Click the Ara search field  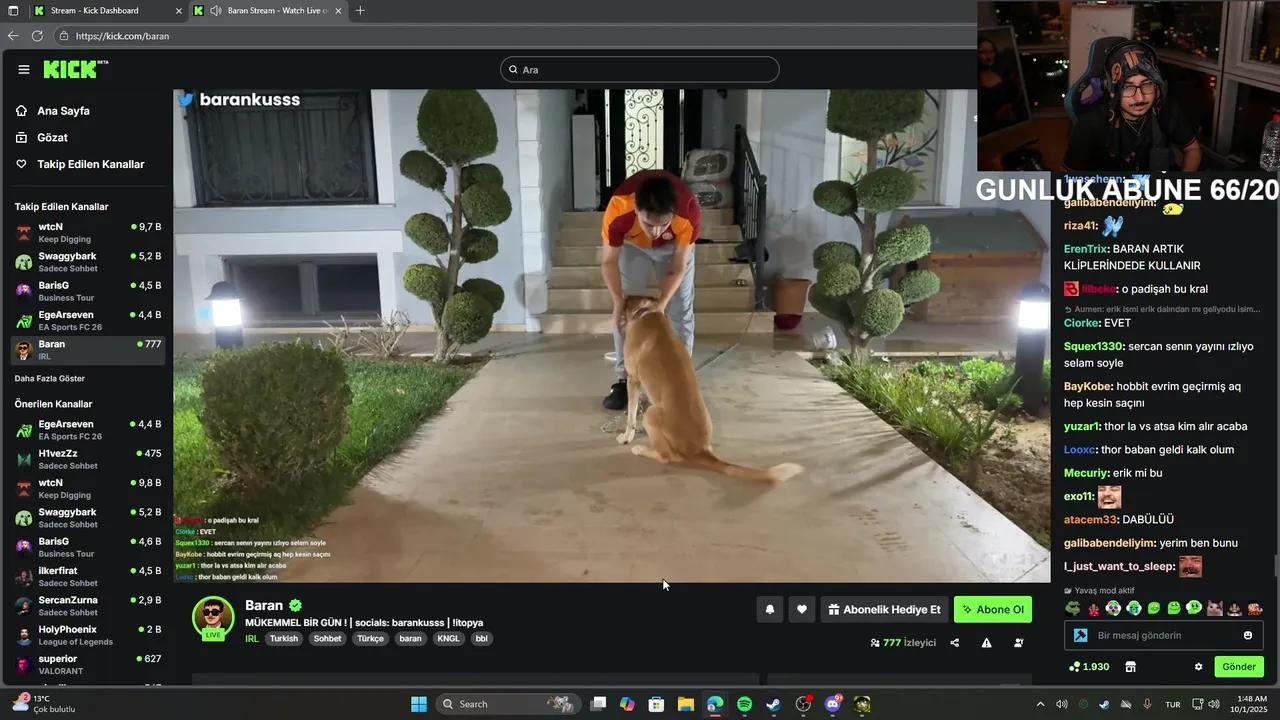point(640,70)
